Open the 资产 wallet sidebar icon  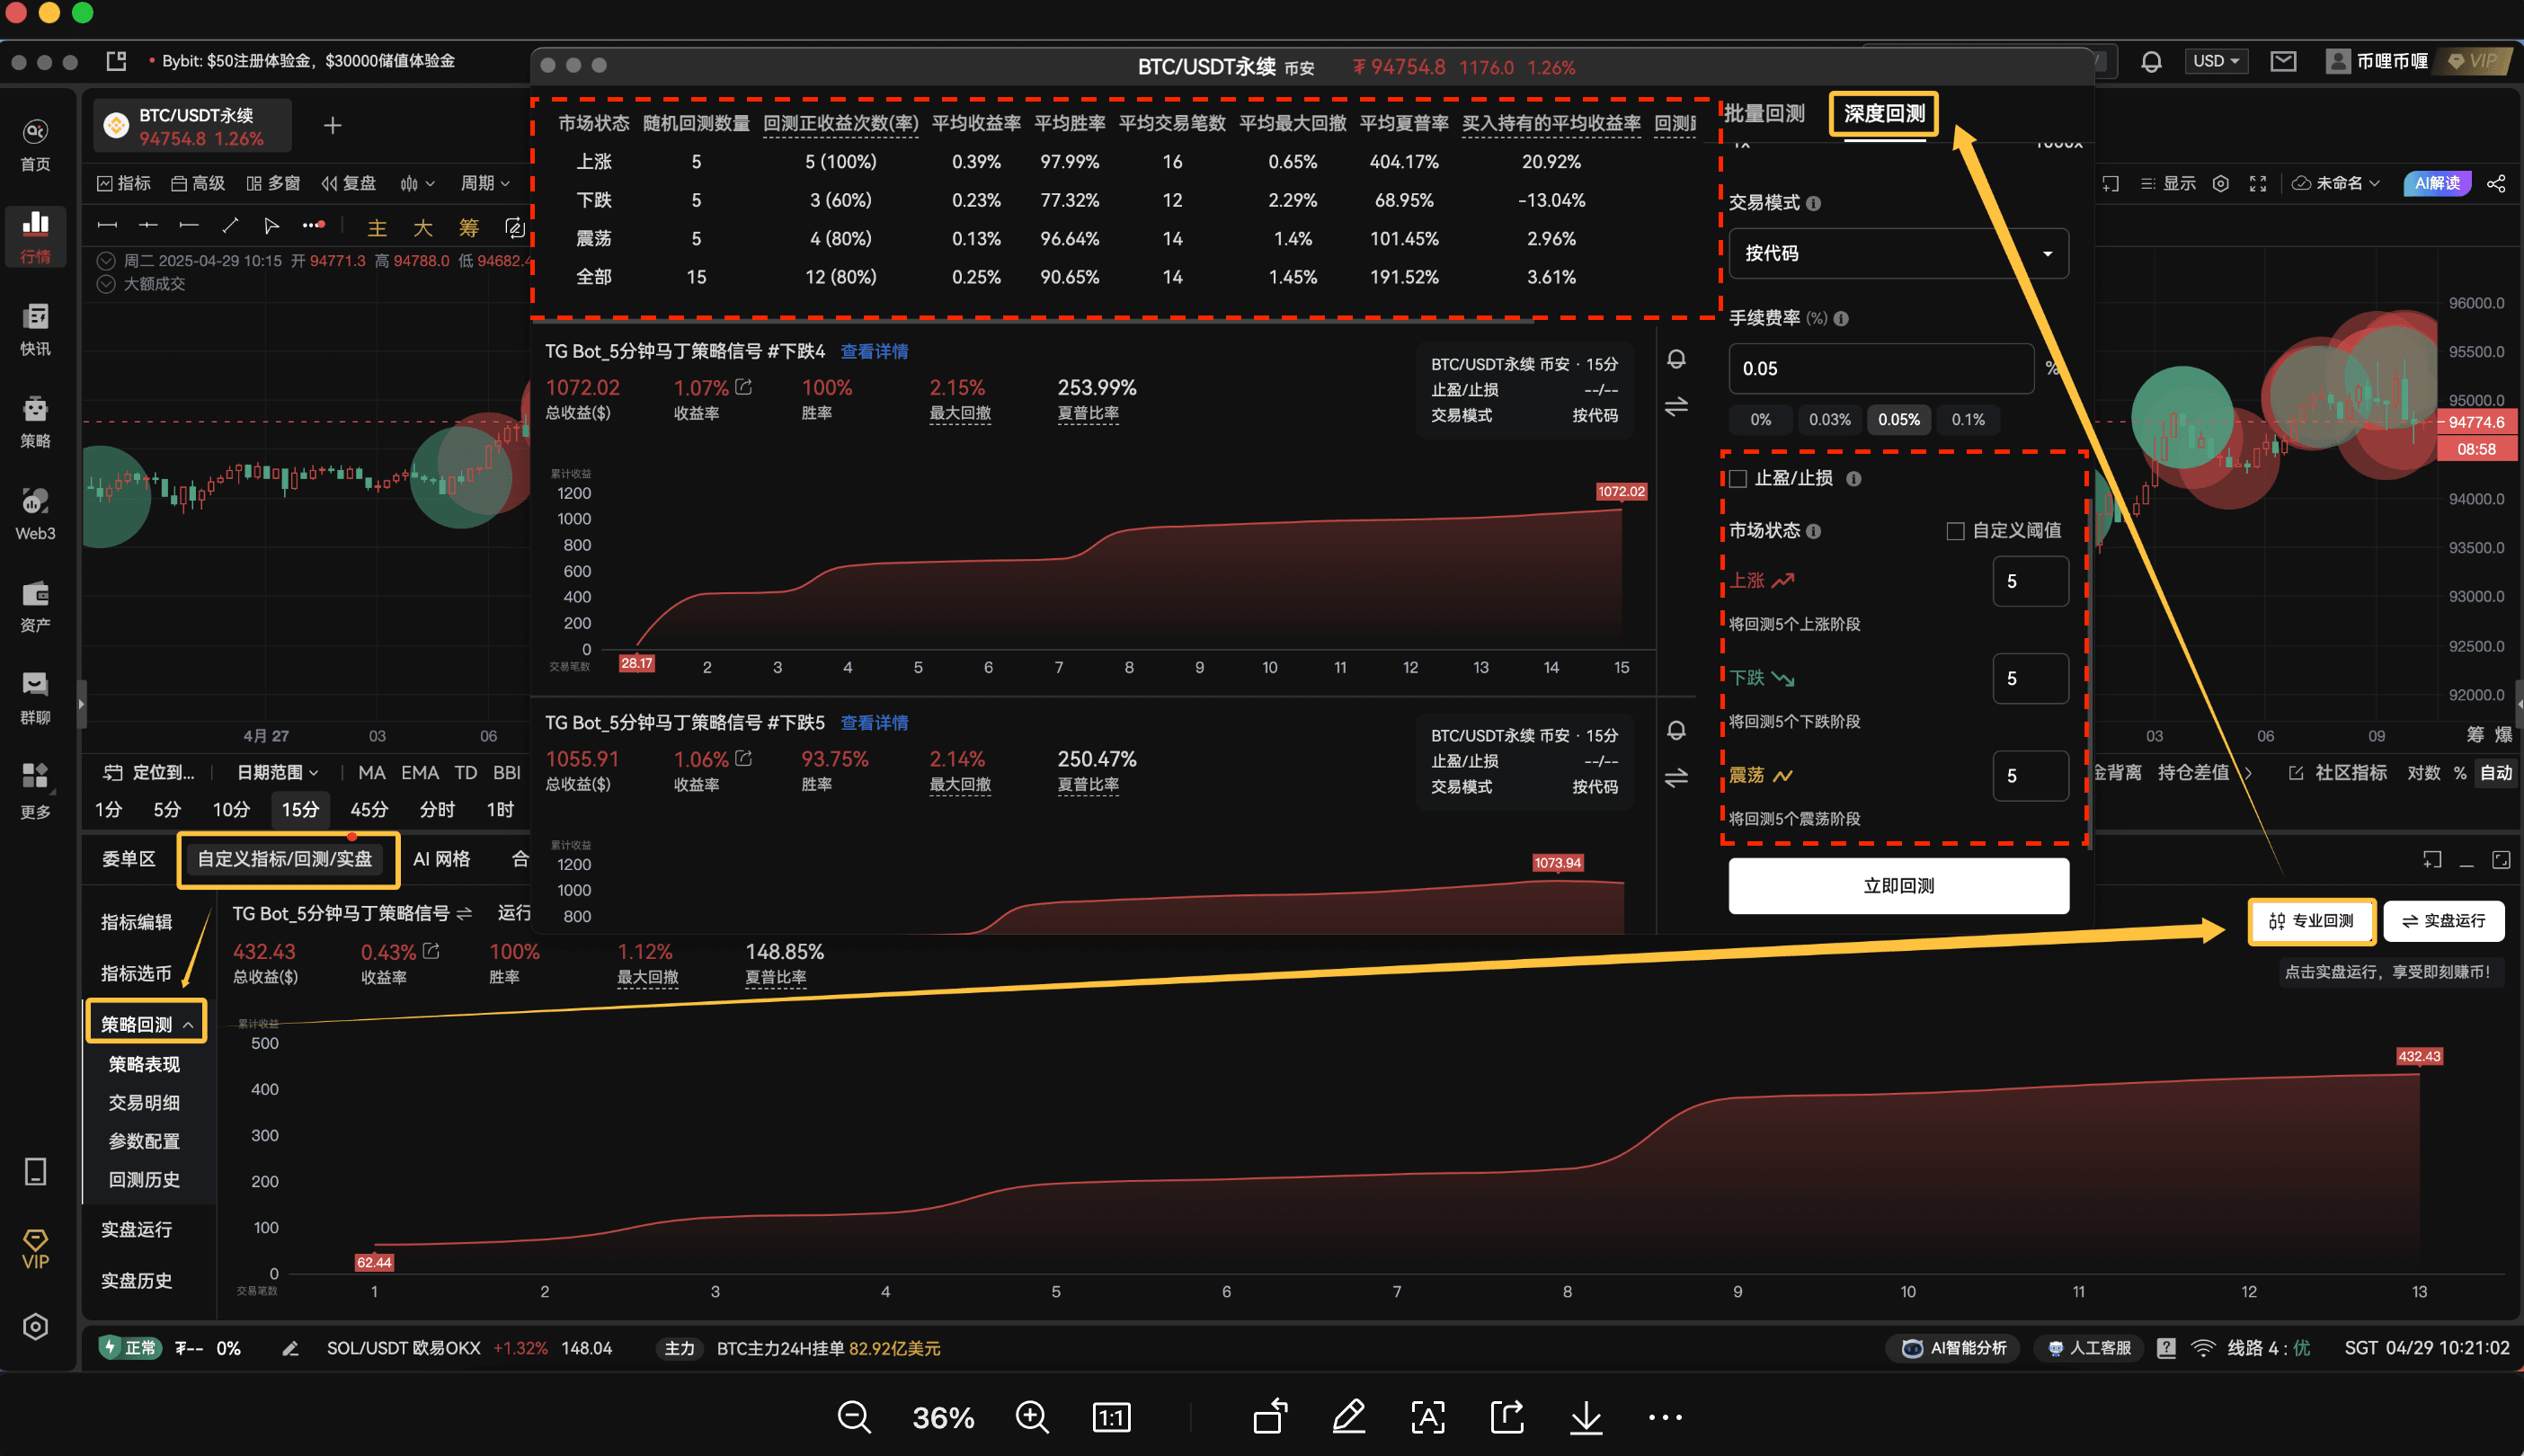[x=35, y=606]
